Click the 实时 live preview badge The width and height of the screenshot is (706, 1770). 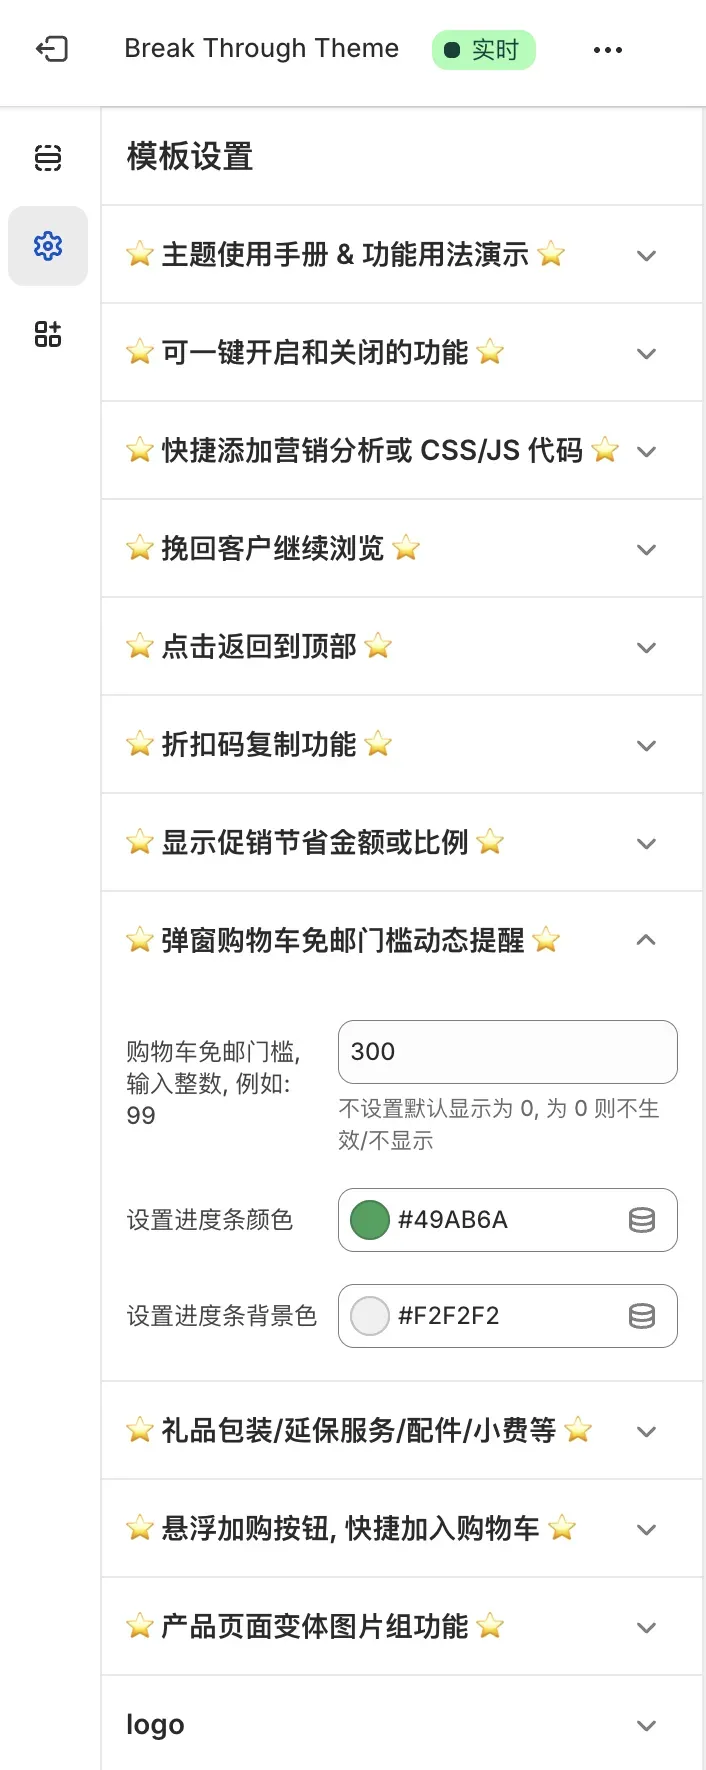point(484,48)
